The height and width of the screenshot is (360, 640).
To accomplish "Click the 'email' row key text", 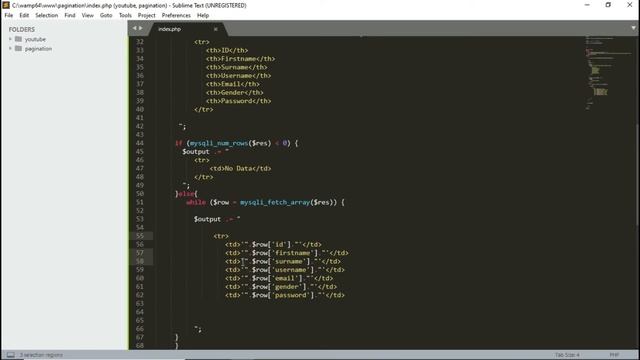I will tap(284, 278).
